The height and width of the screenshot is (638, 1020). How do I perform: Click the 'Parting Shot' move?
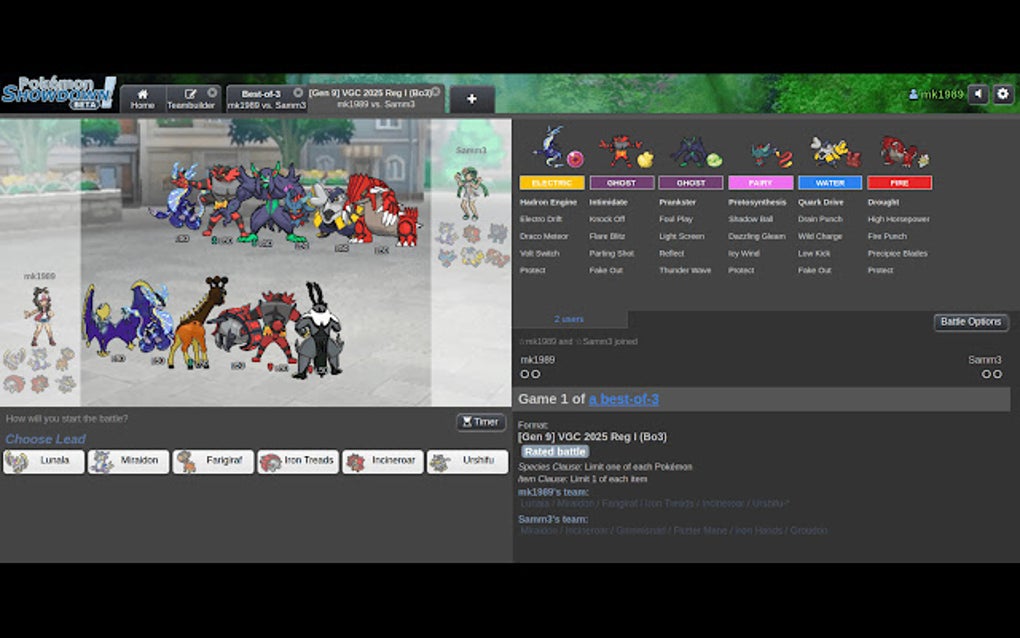(x=611, y=253)
